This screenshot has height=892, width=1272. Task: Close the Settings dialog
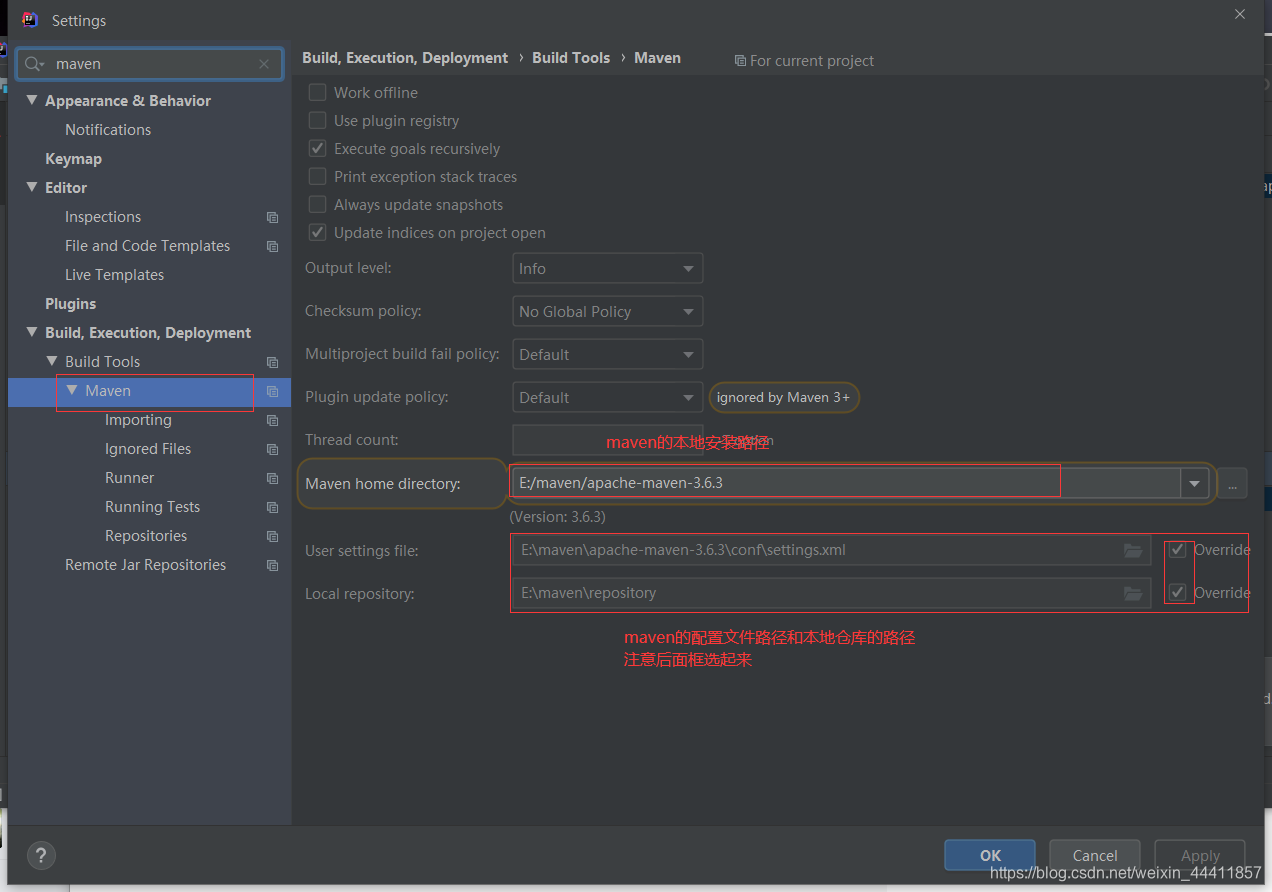[1240, 15]
